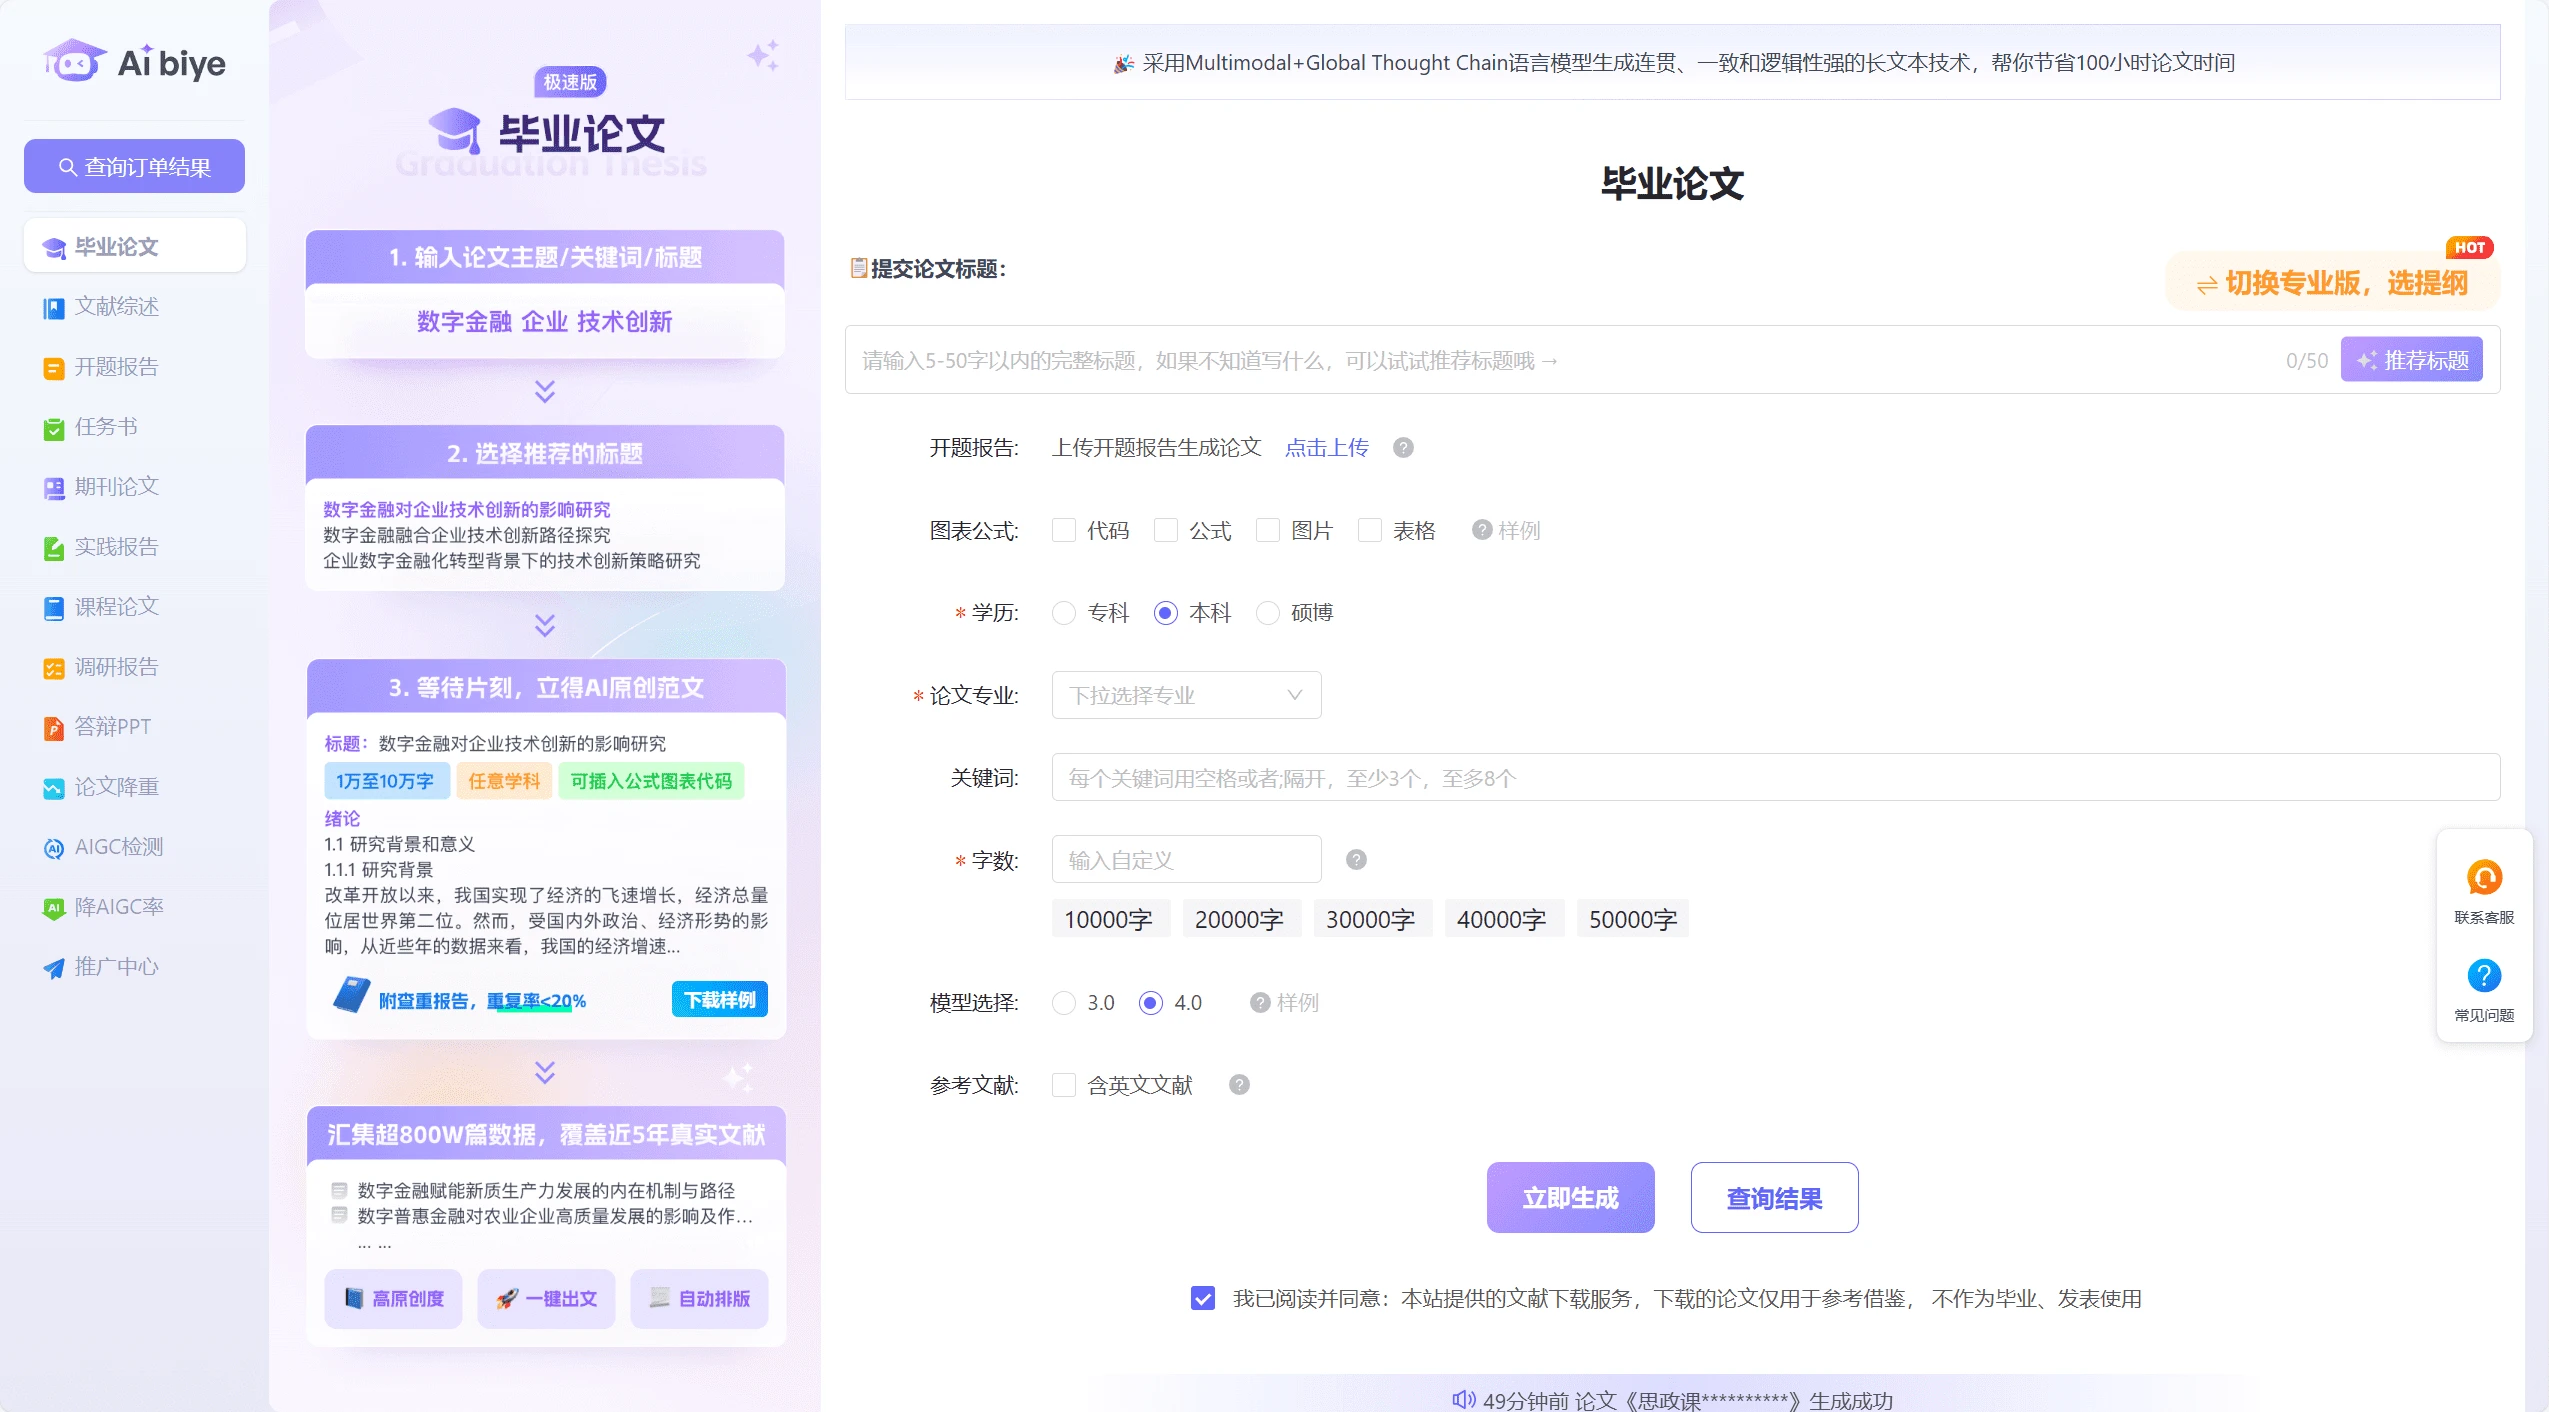This screenshot has width=2549, height=1412.
Task: Click the 点击上传 upload link
Action: tap(1326, 448)
